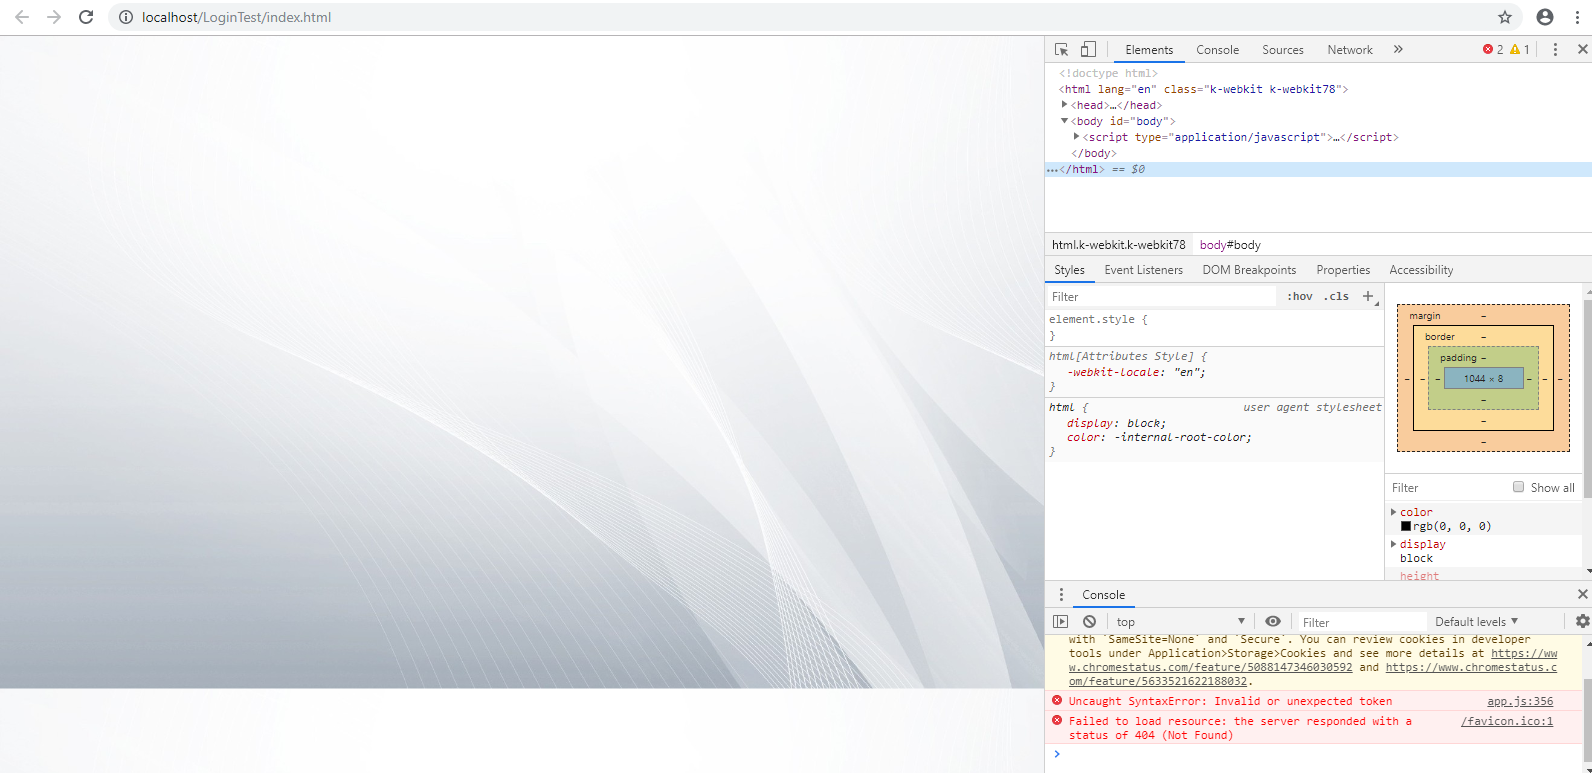Open the Chrome profile account icon
The height and width of the screenshot is (773, 1592).
(x=1545, y=17)
